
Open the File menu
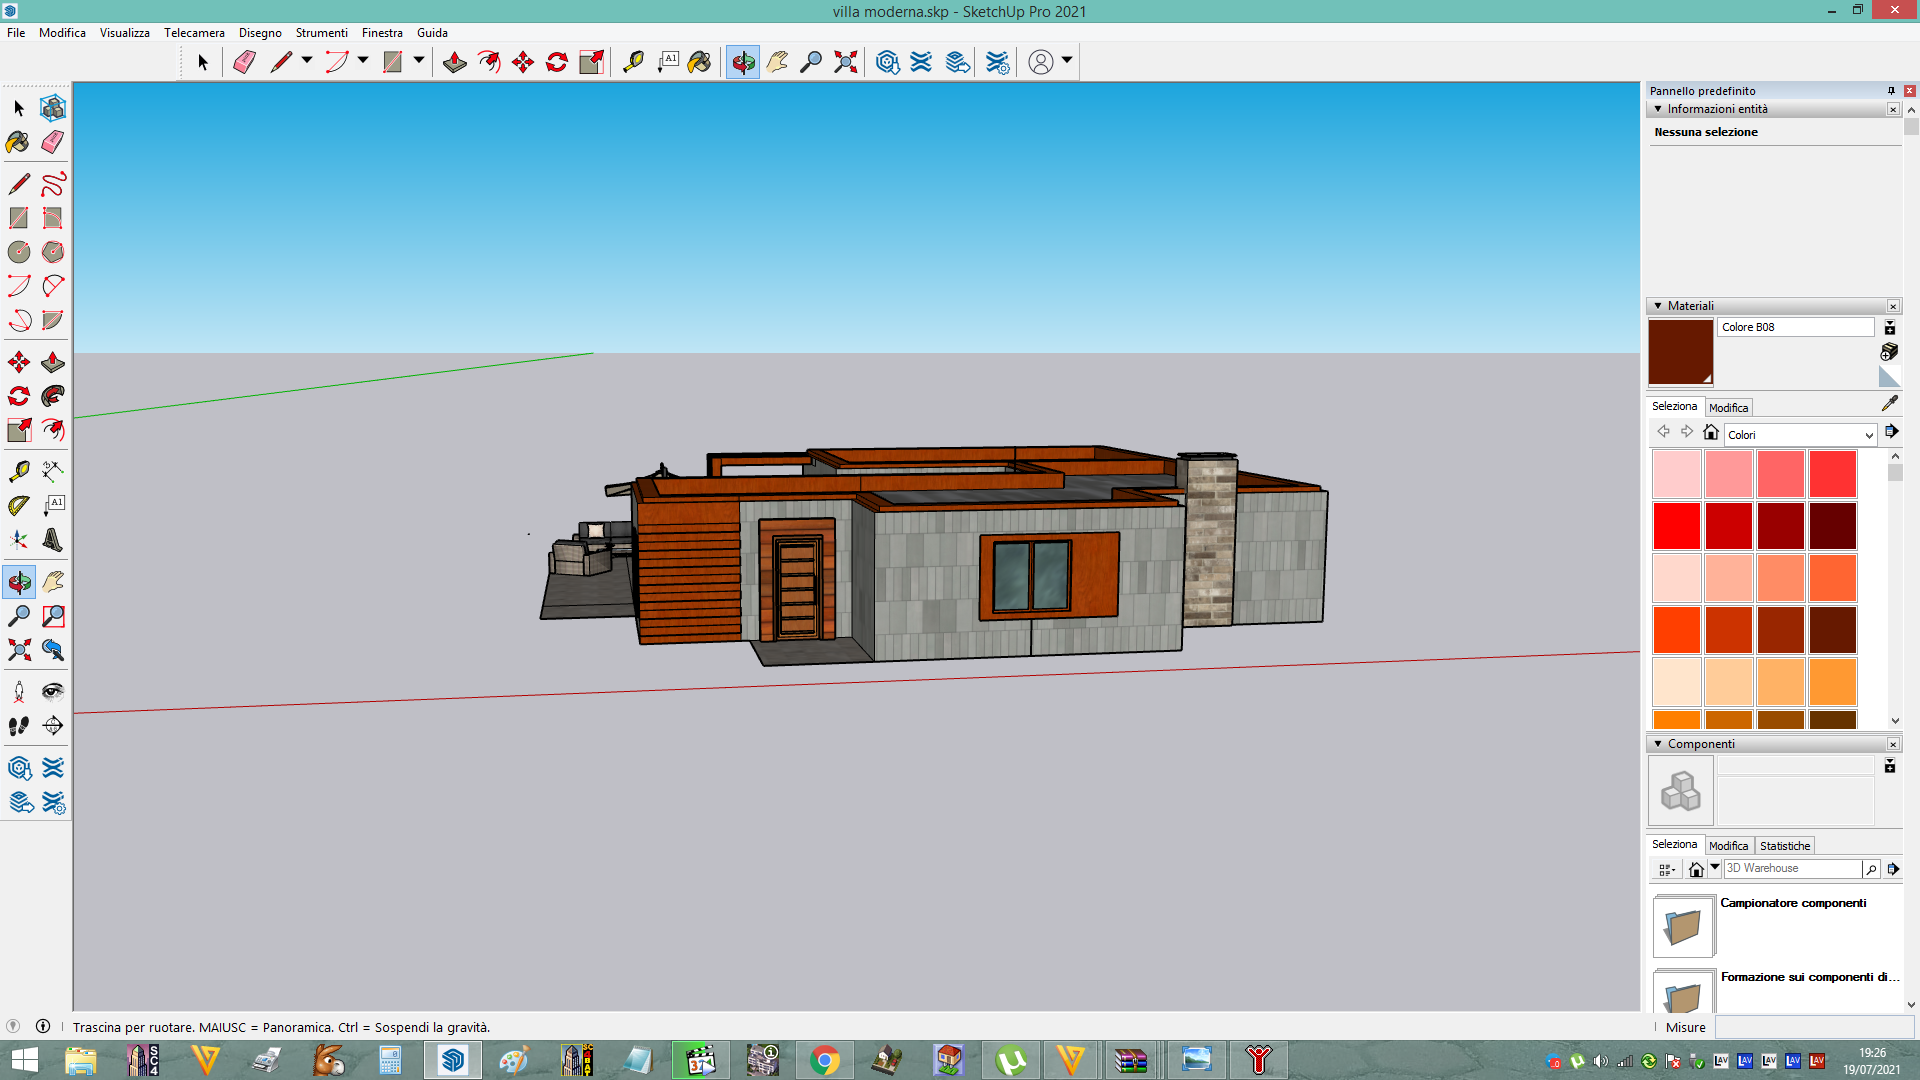pos(16,33)
